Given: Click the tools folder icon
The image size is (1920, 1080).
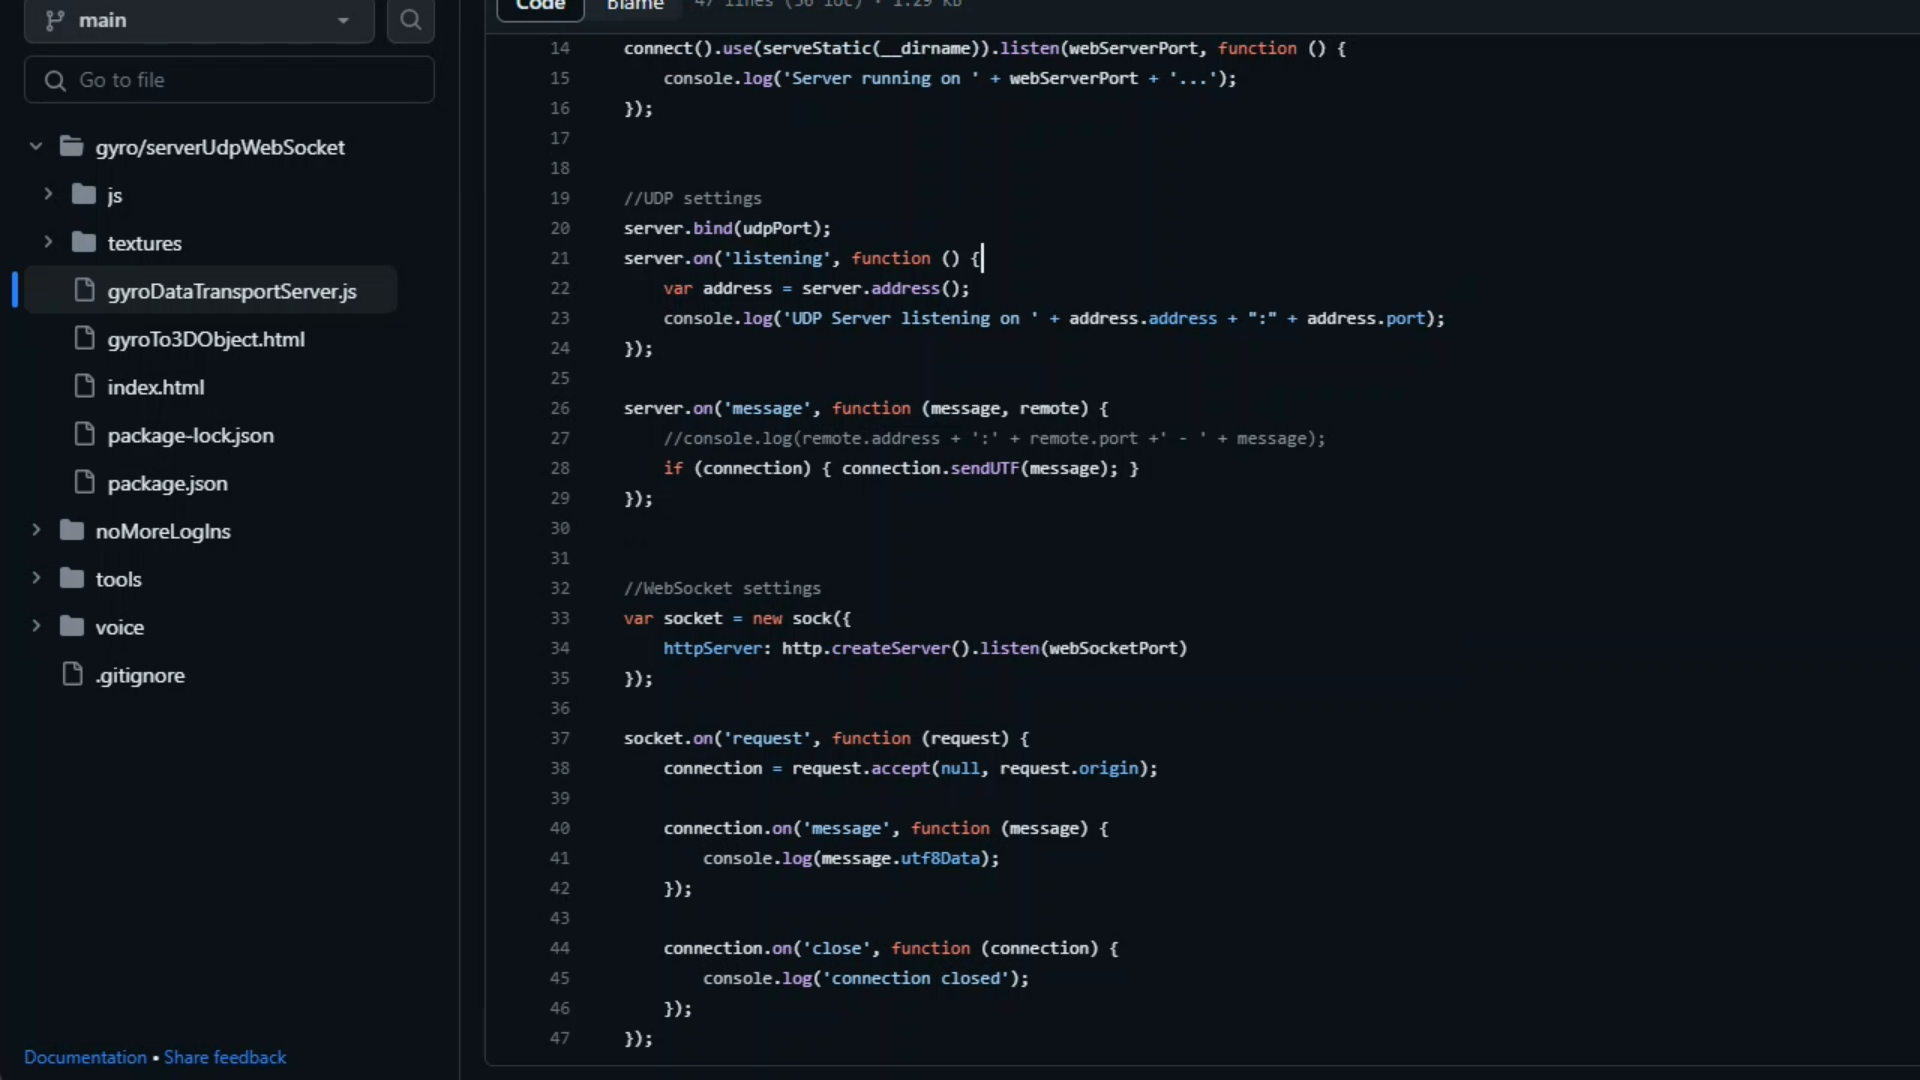Looking at the screenshot, I should pos(72,578).
